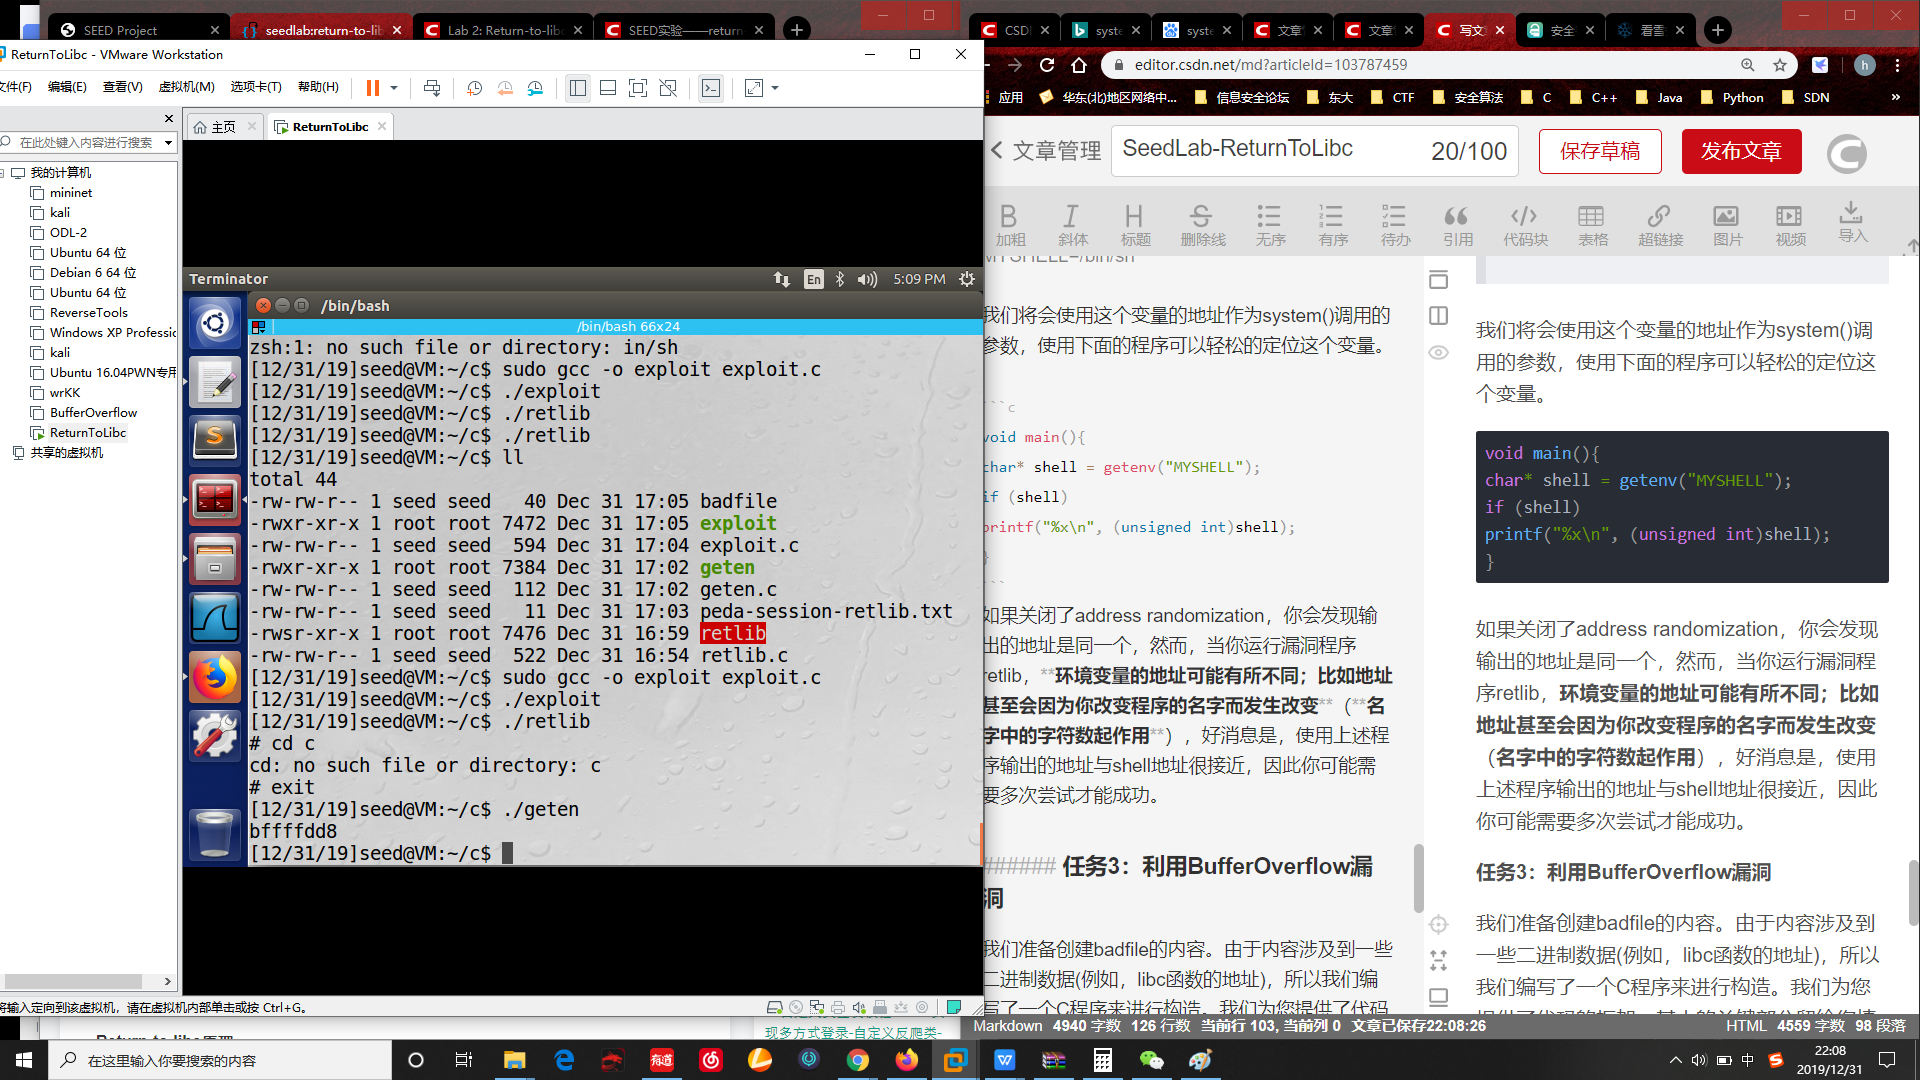Expand the pause button dropdown arrow

click(x=392, y=88)
